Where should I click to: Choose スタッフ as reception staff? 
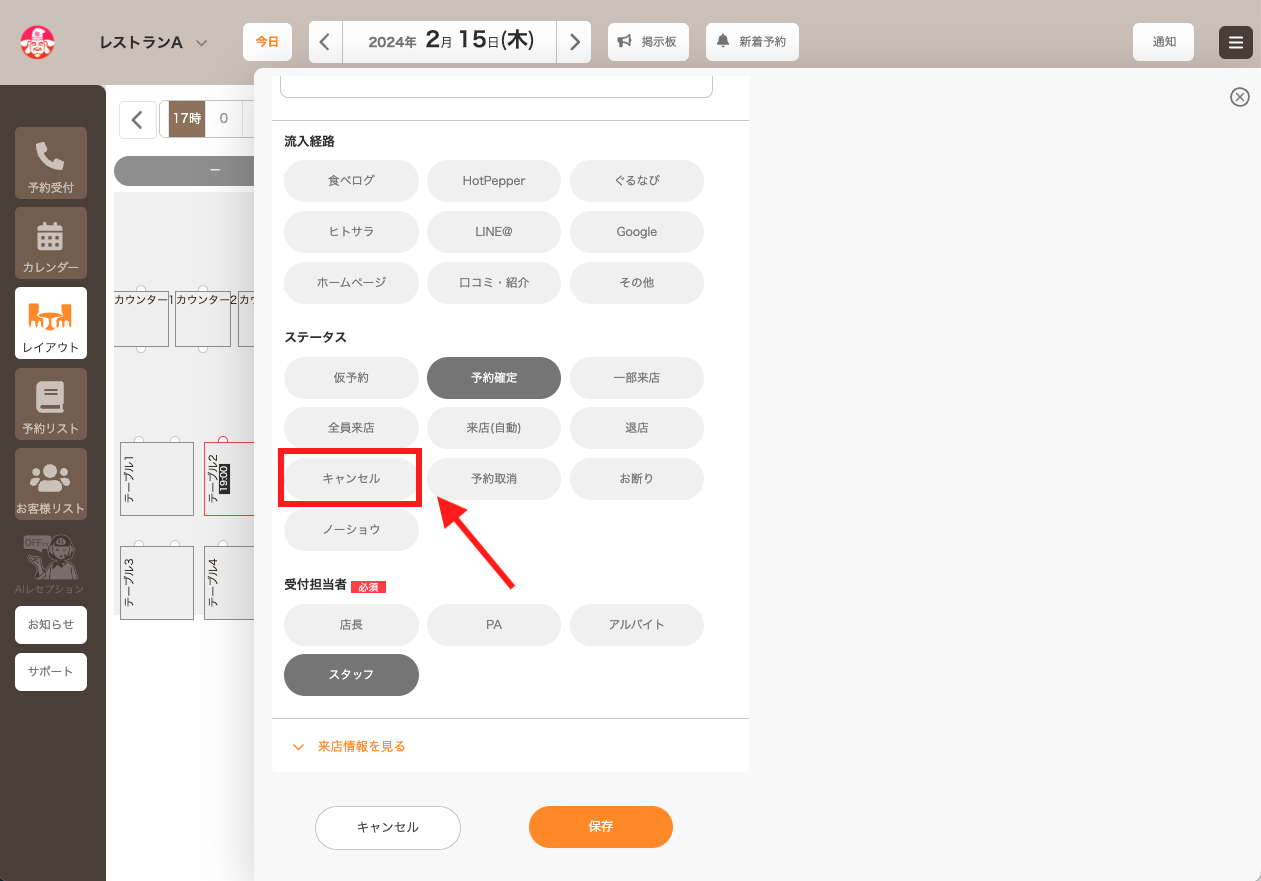(x=351, y=674)
